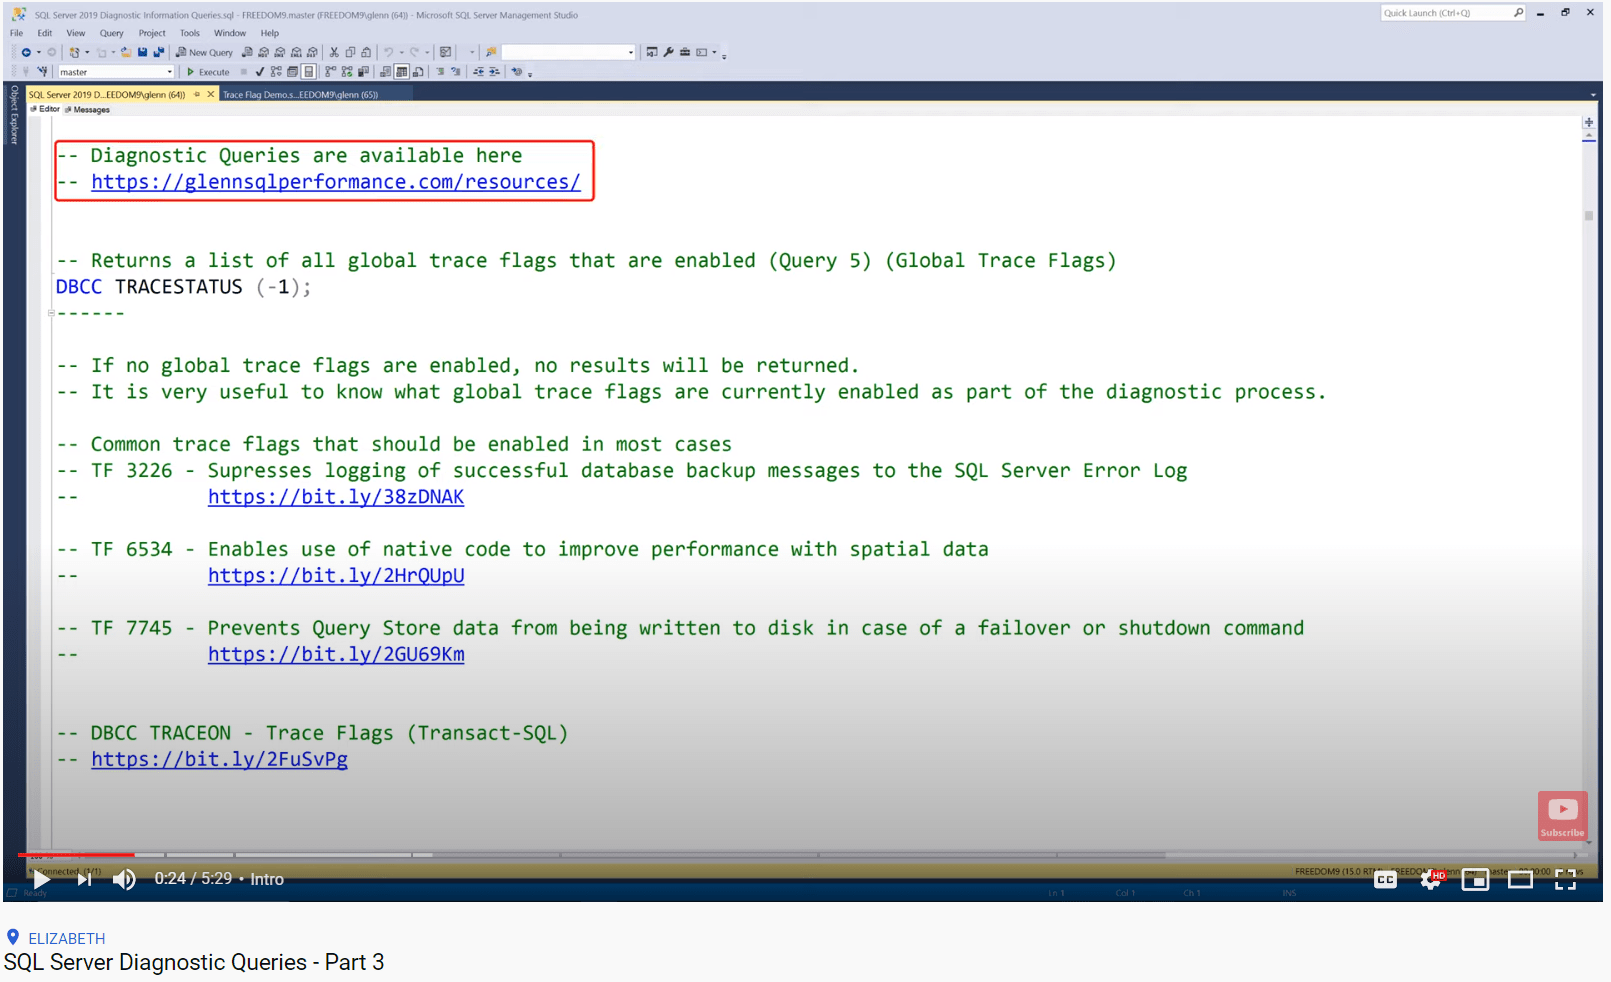Open the master database dropdown
Screen dimensions: 1611x982
coord(171,71)
